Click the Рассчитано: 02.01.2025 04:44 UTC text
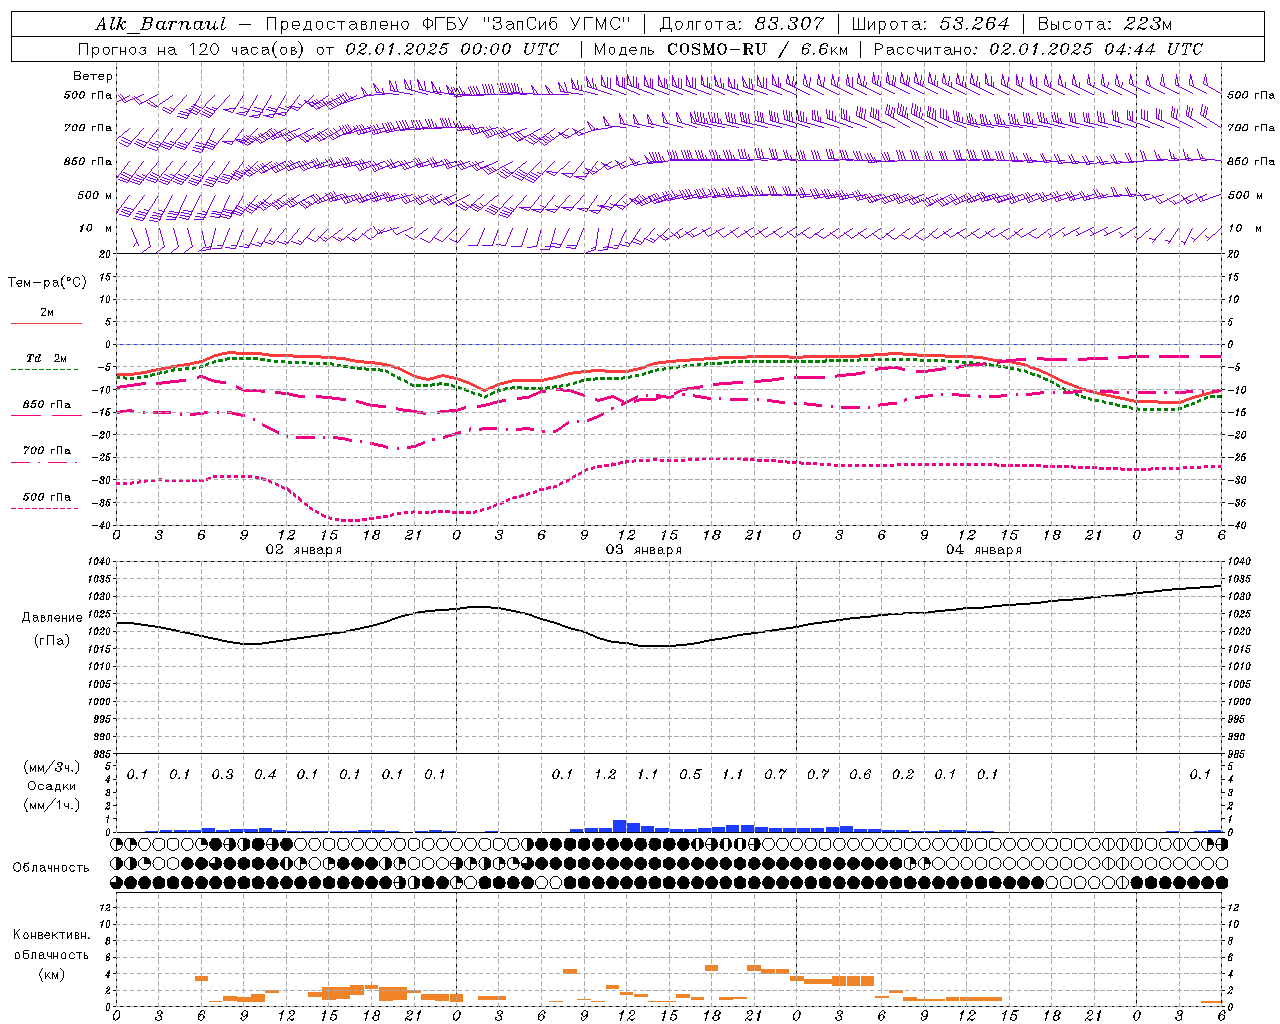Screen dimensions: 1280x1024 pos(1038,49)
